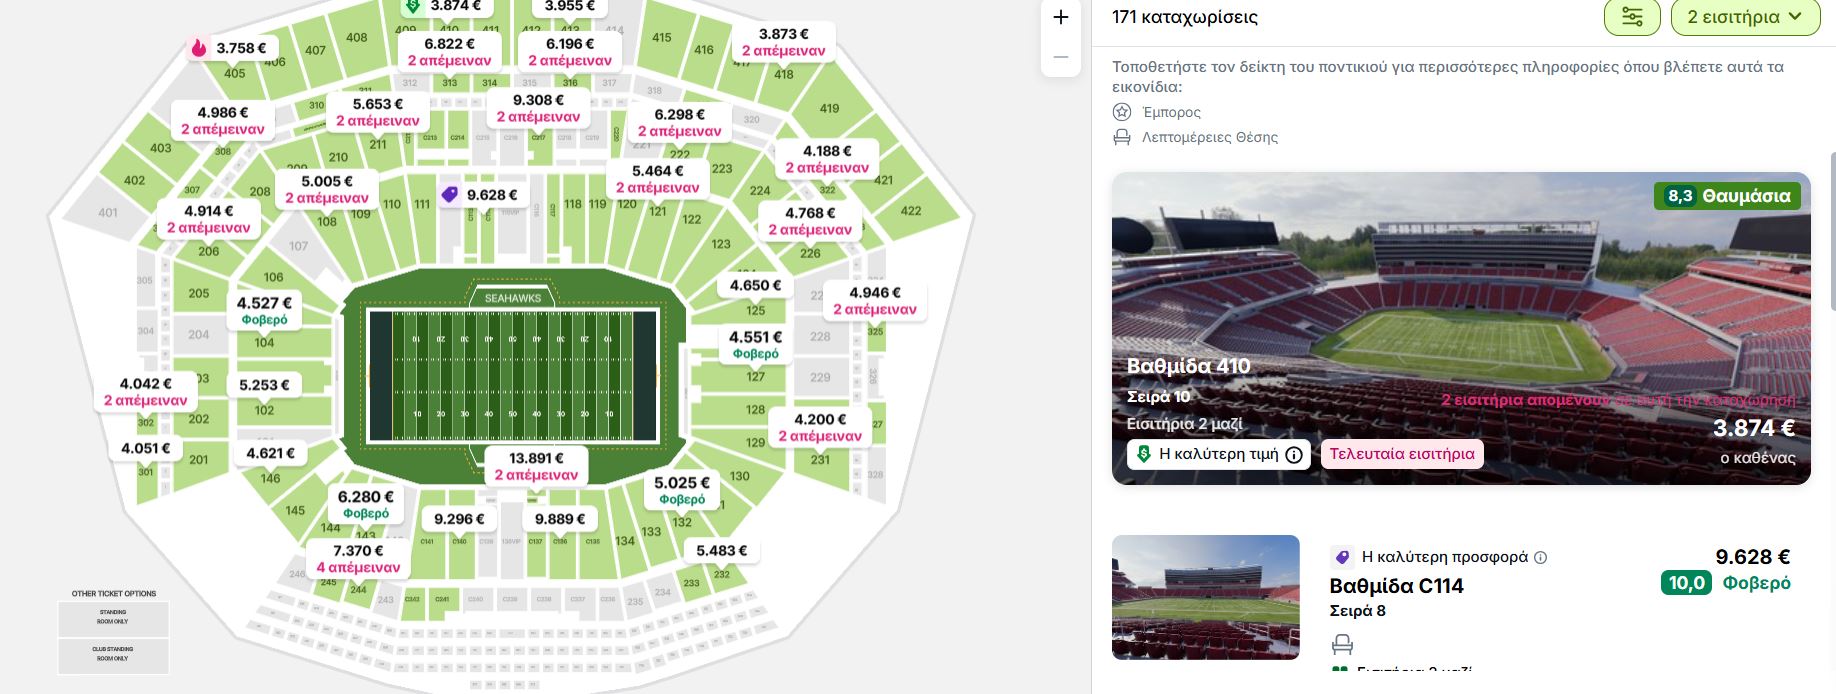Click the purple best-offer tag in listing

[1342, 557]
